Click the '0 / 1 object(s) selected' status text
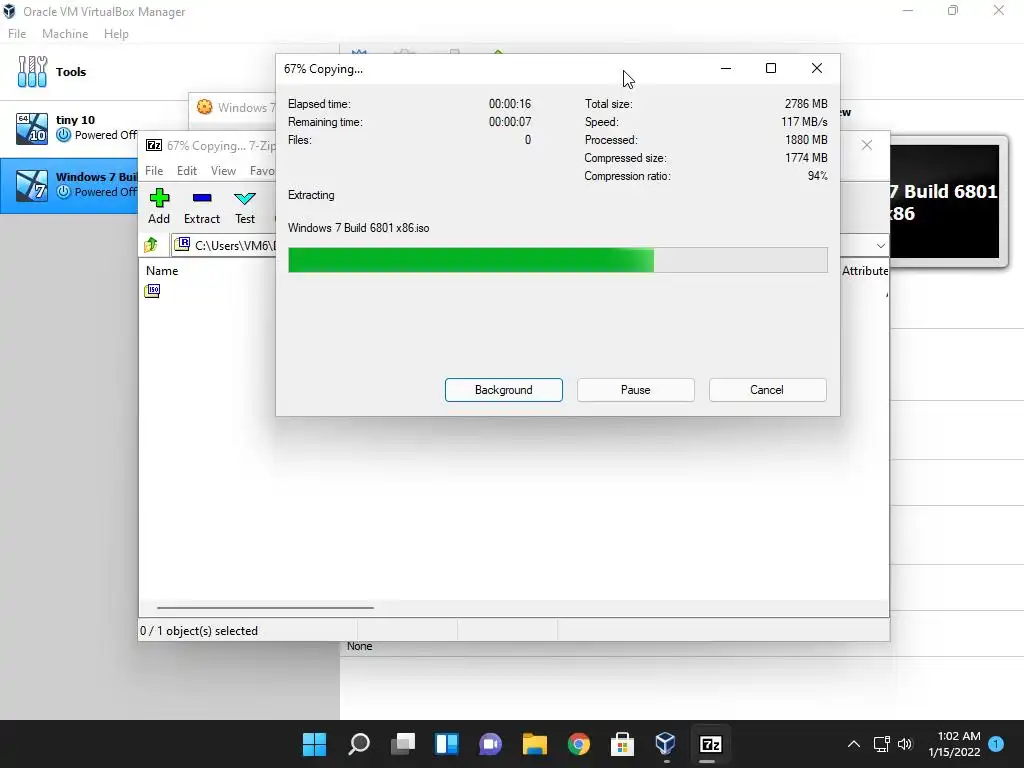The width and height of the screenshot is (1024, 768). (x=199, y=631)
